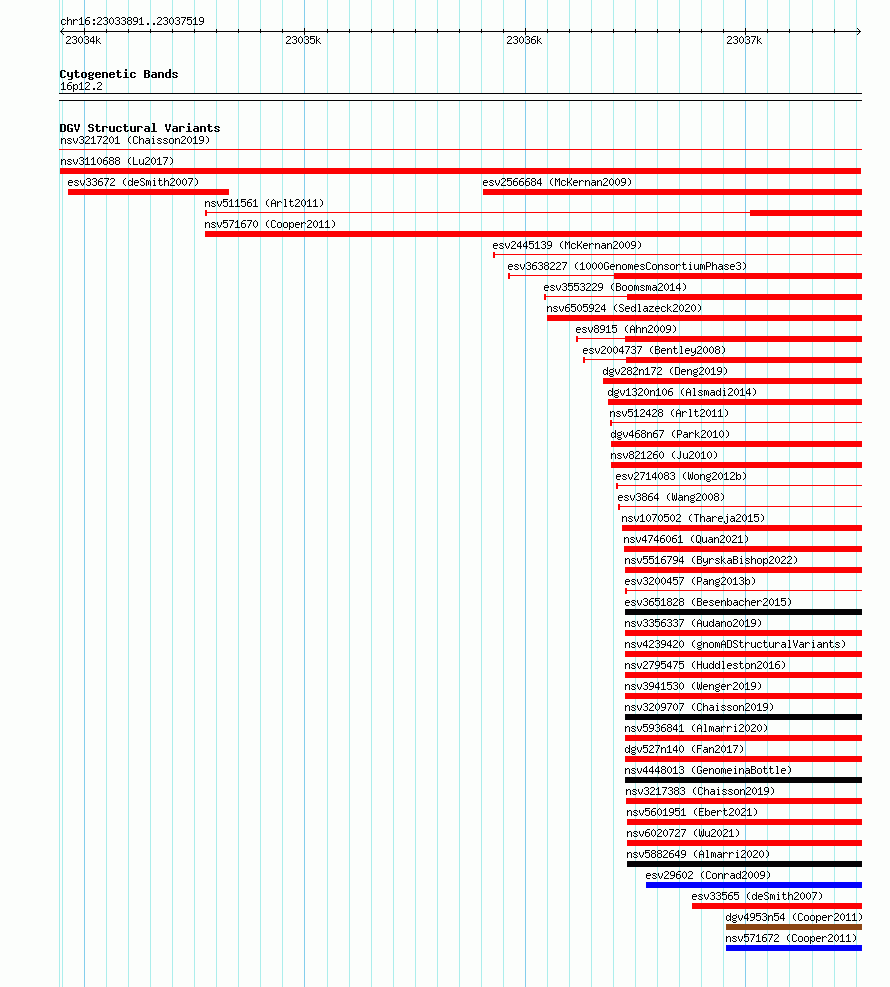Screen dimensions: 890x987
Task: Click the blue bar under esv29602
Action: pos(753,885)
